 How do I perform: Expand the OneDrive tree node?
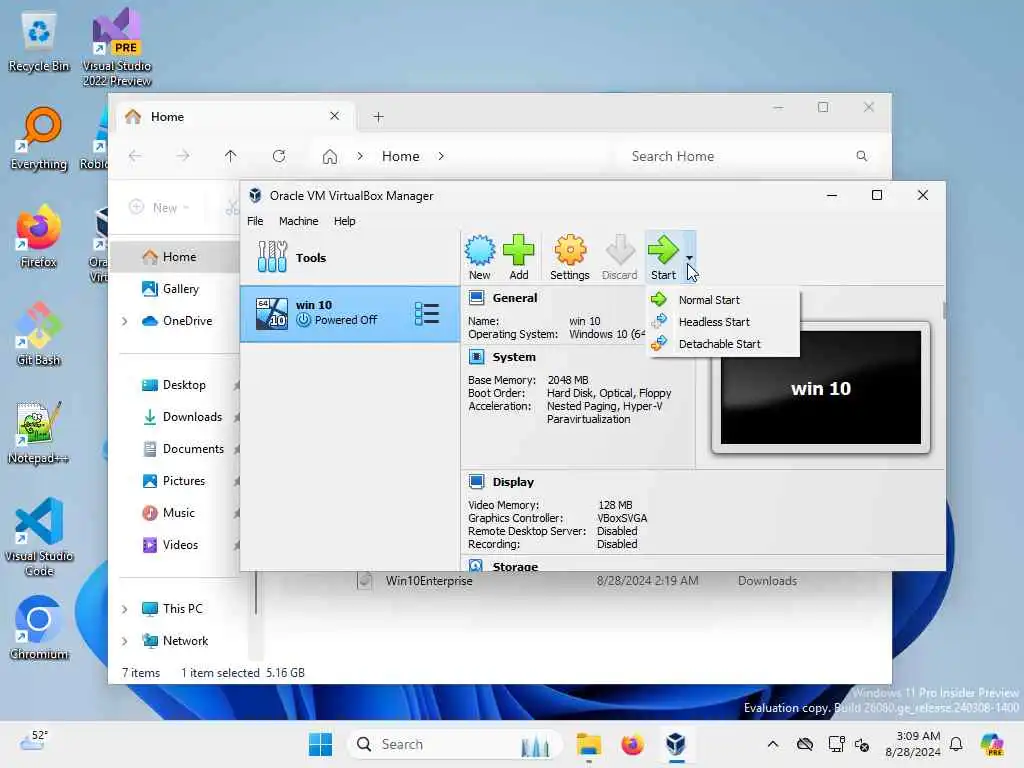pyautogui.click(x=125, y=321)
